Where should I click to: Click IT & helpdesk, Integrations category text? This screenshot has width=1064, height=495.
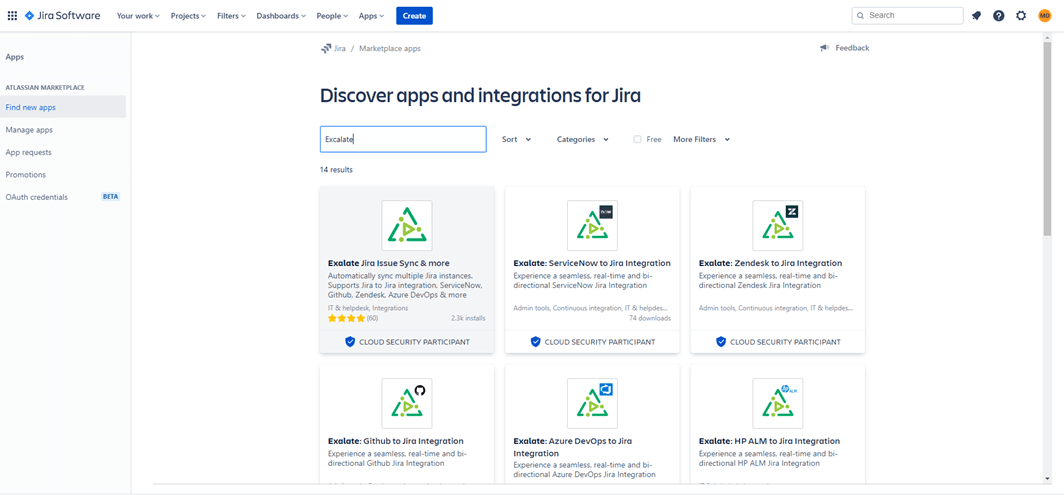pos(368,308)
